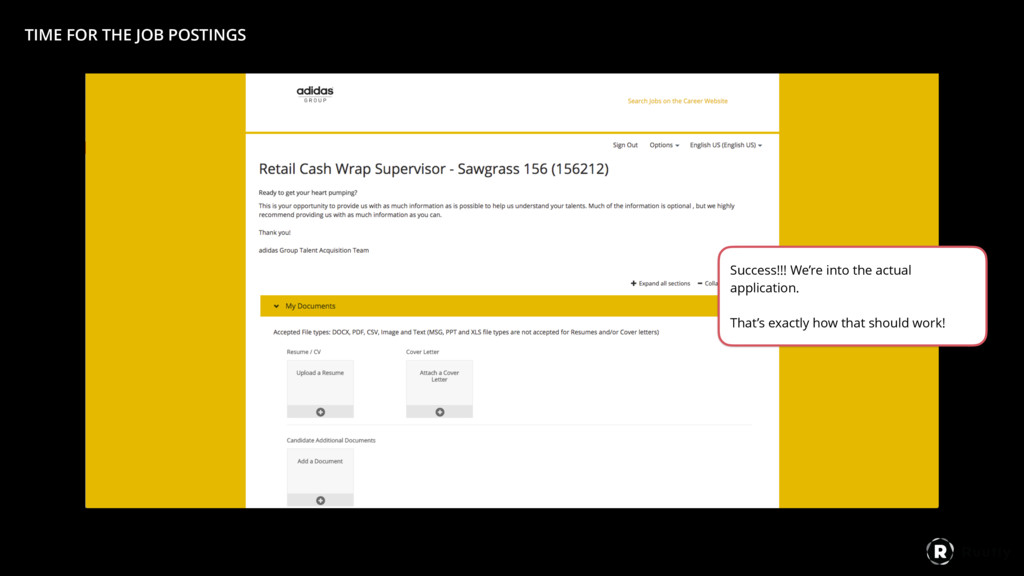Screen dimensions: 1024x576
Task: Click the Retail Cash Wrap Supervisor job title
Action: pos(434,169)
